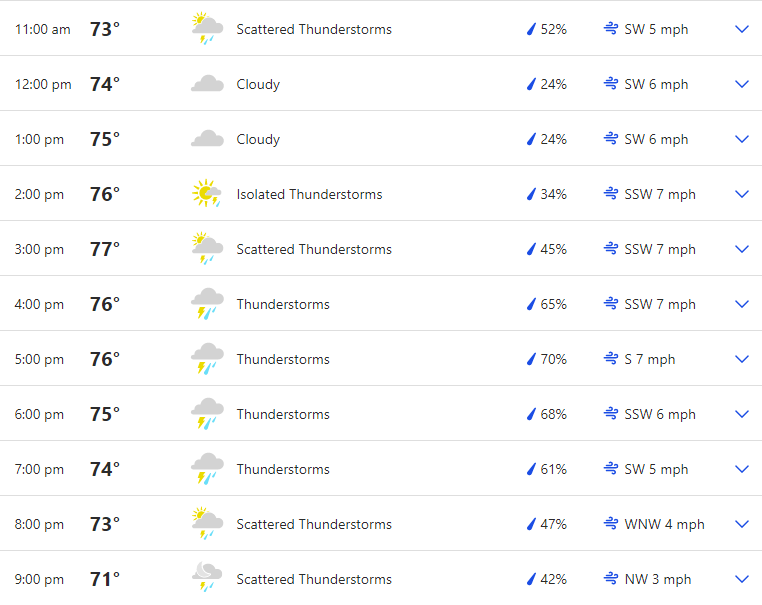Click the SSW 6 mph wind text
The image size is (762, 605).
click(x=660, y=414)
